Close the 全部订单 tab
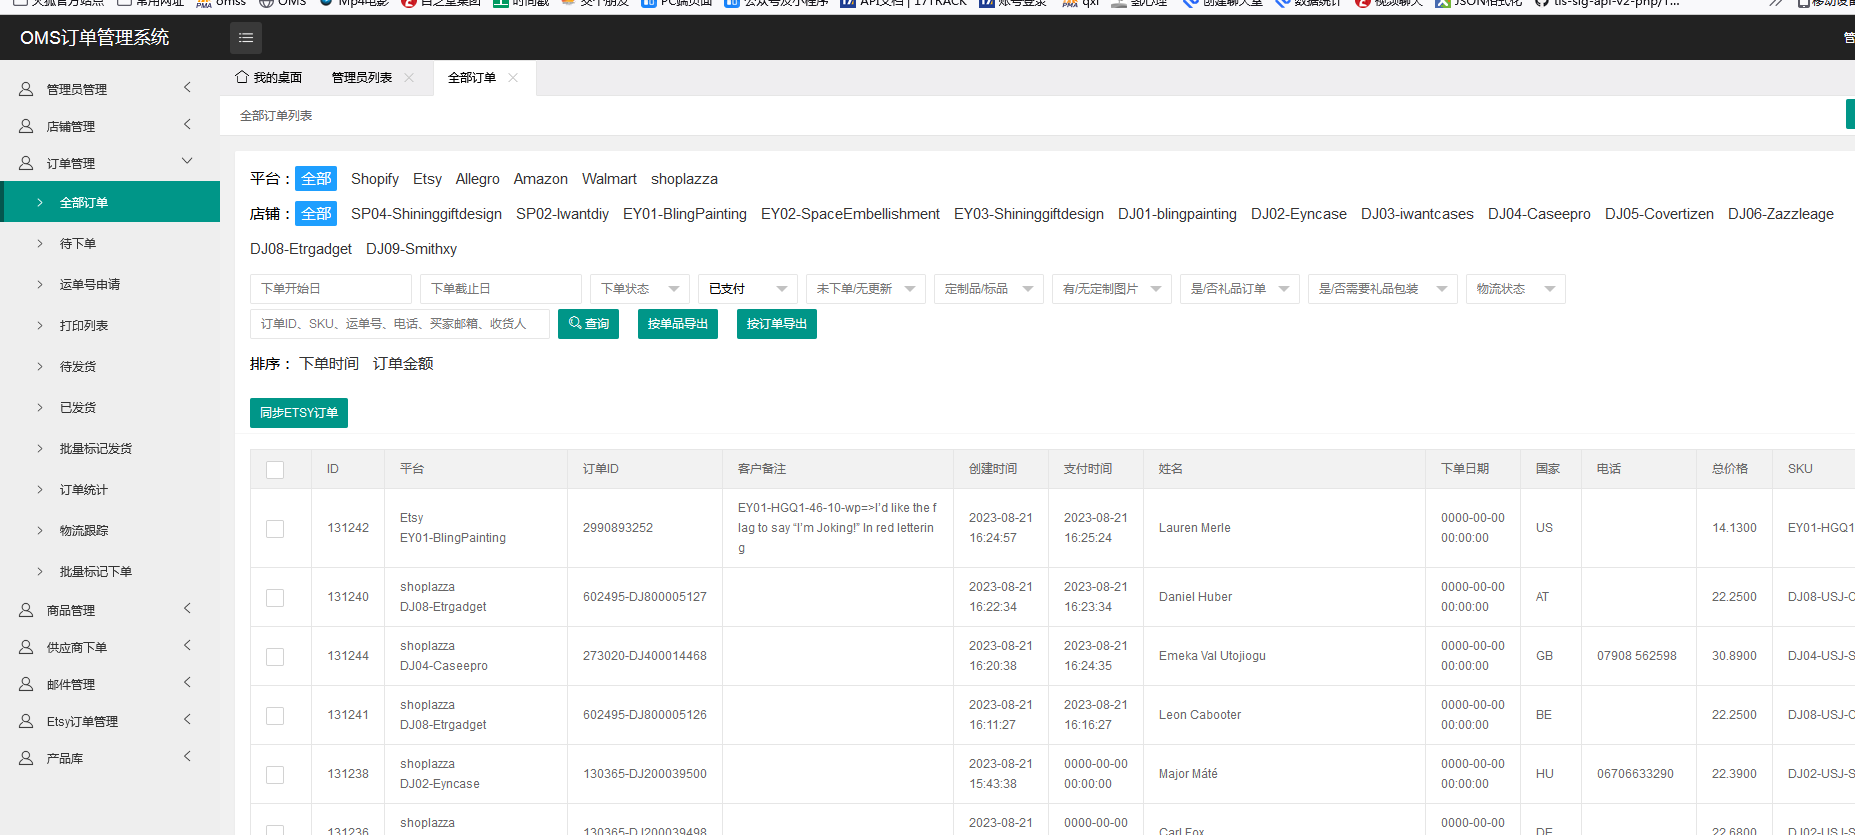Screen dimensions: 1855x835 coord(513,77)
